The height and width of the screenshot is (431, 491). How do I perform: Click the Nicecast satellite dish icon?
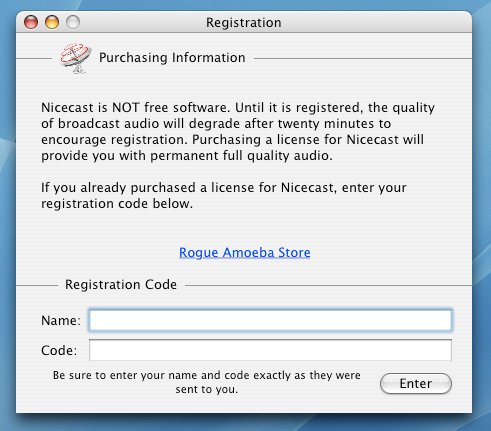(76, 58)
